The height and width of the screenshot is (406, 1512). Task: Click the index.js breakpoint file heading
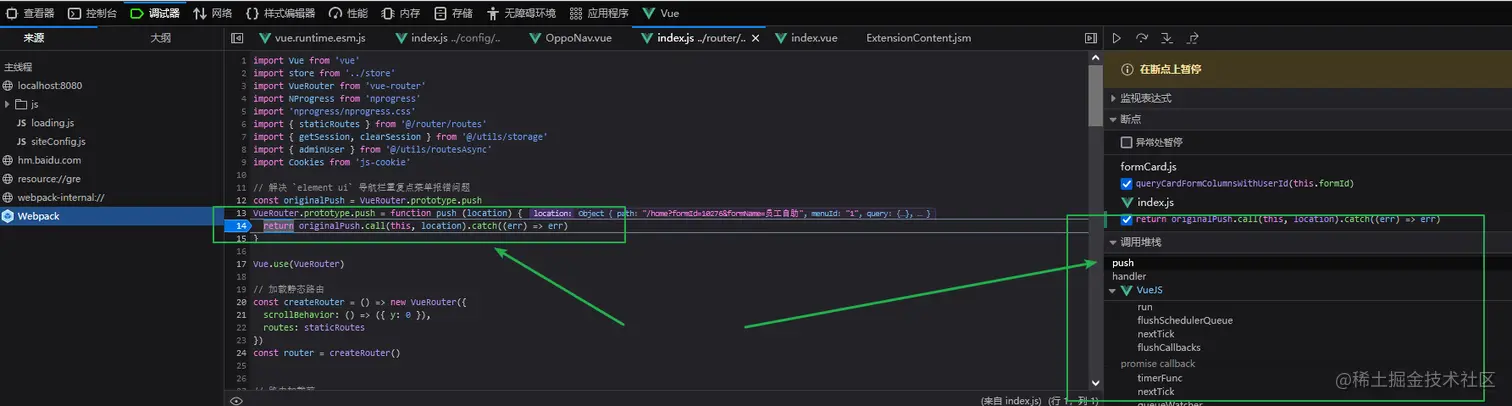tap(1155, 202)
